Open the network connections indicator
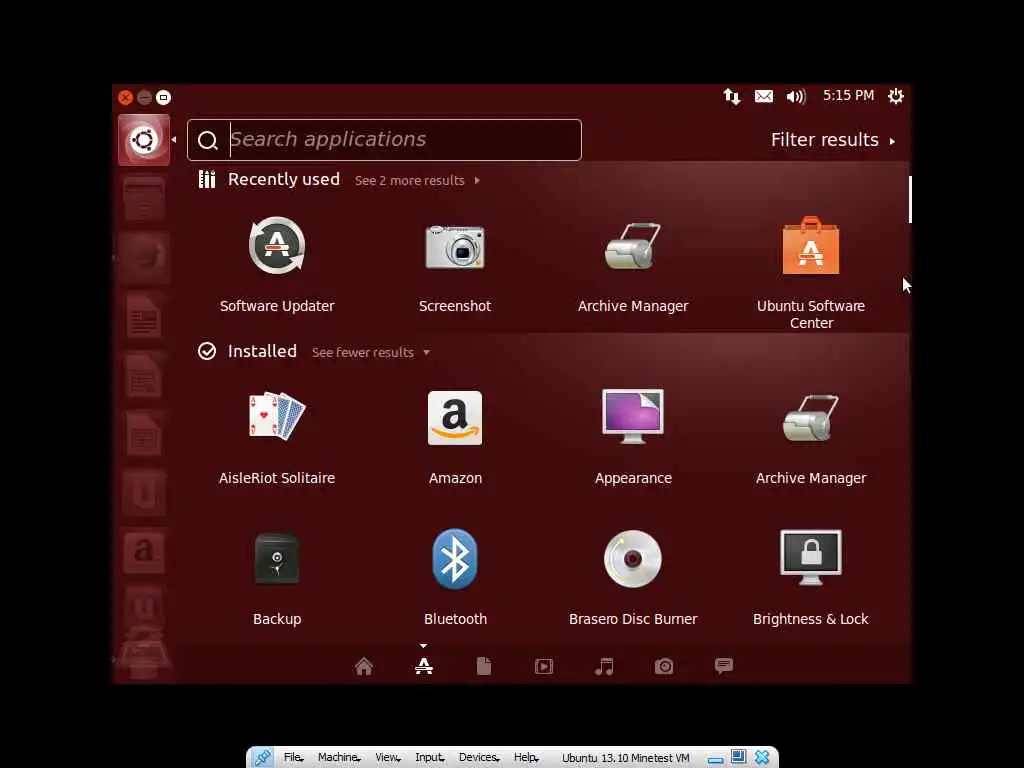Viewport: 1024px width, 768px height. tap(732, 97)
